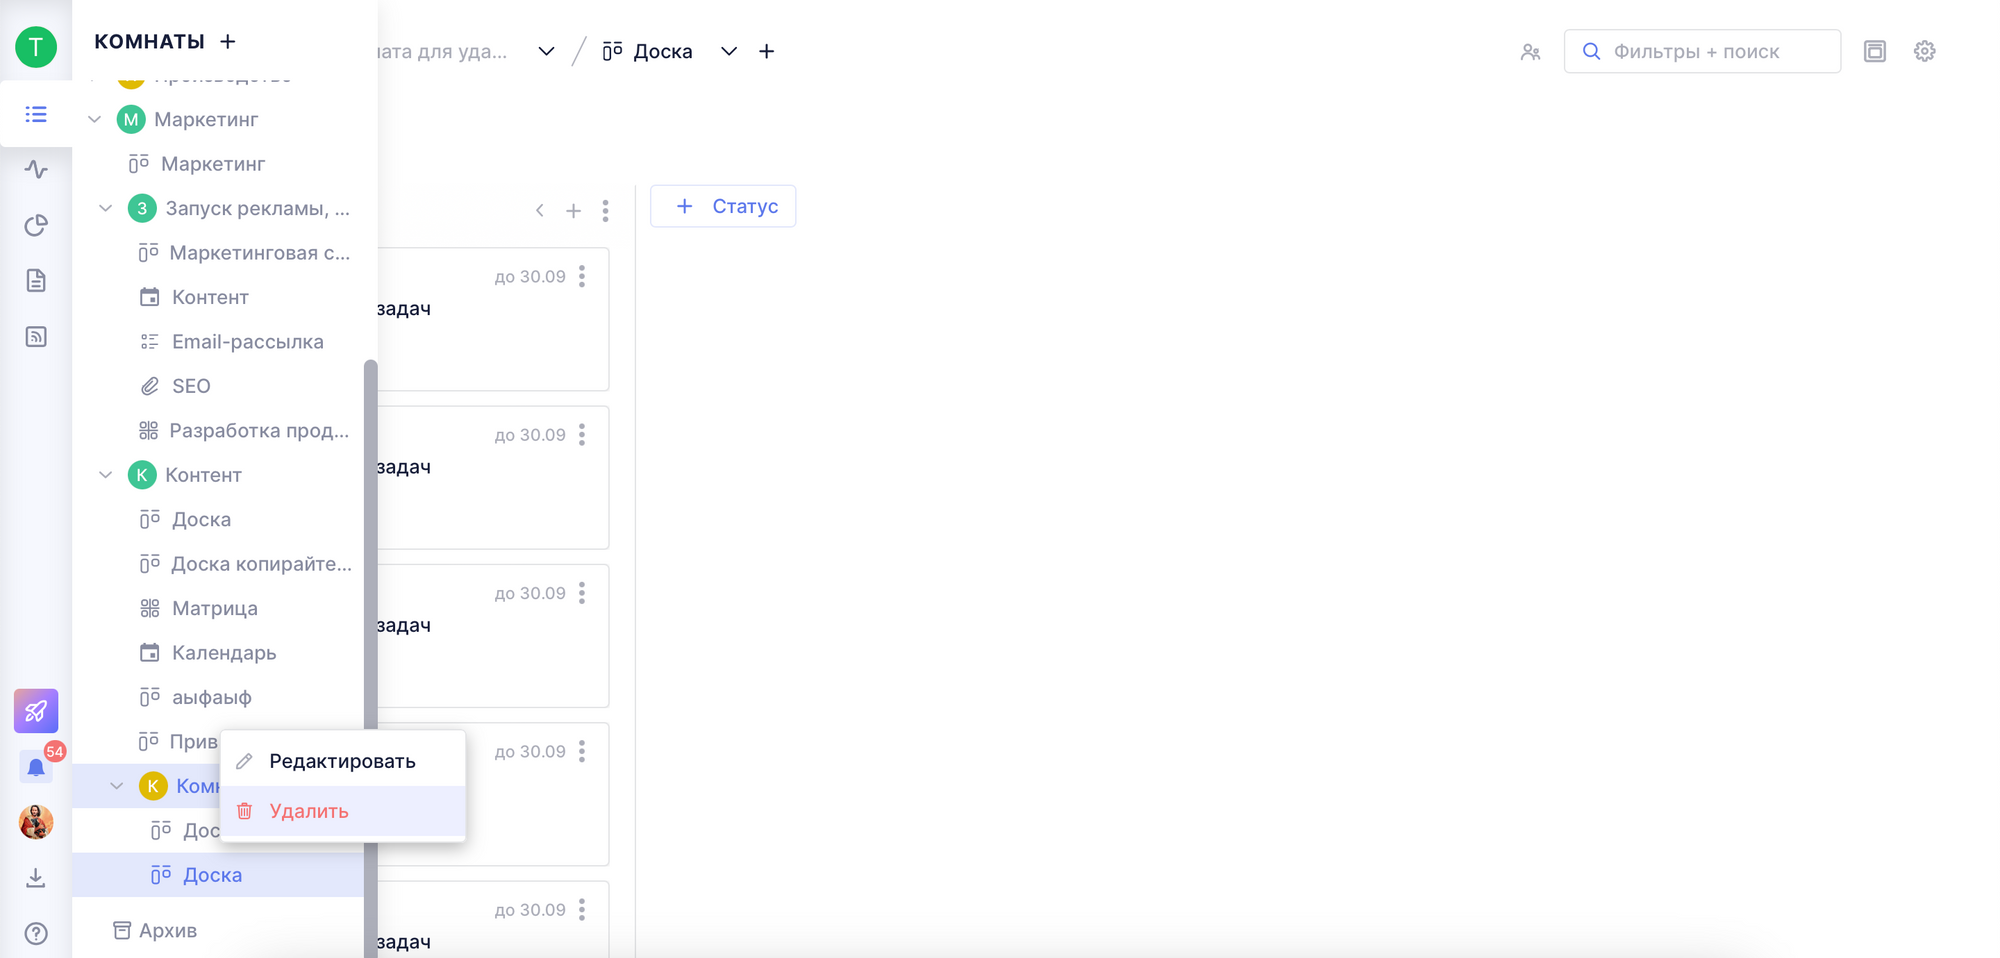
Task: Open the Маркетинг board item
Action: point(212,163)
